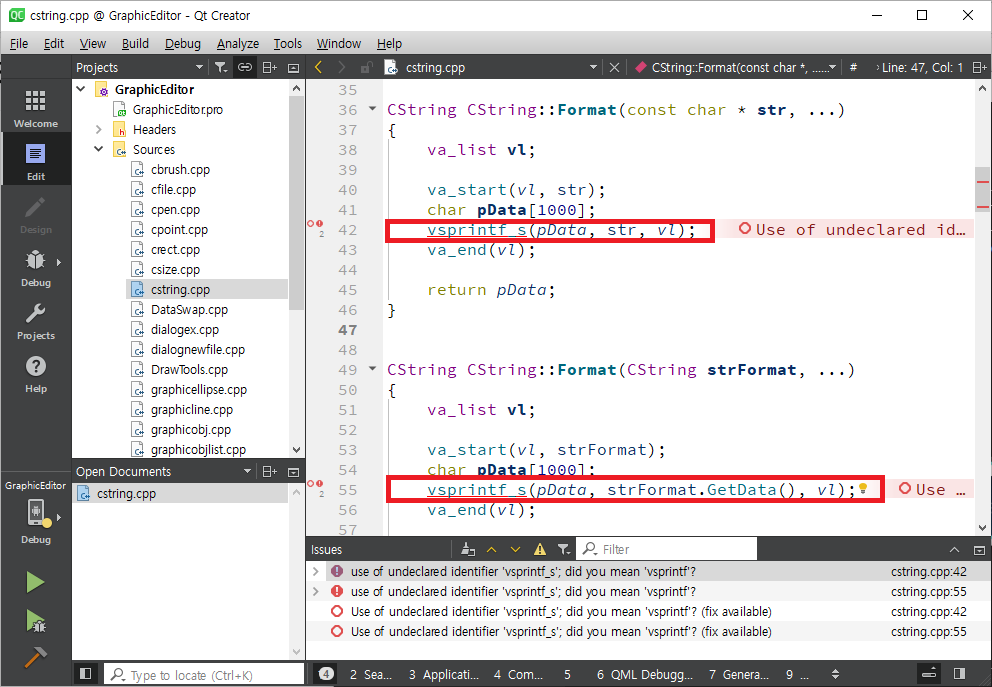Open the Build menu
The width and height of the screenshot is (992, 687).
coord(135,44)
